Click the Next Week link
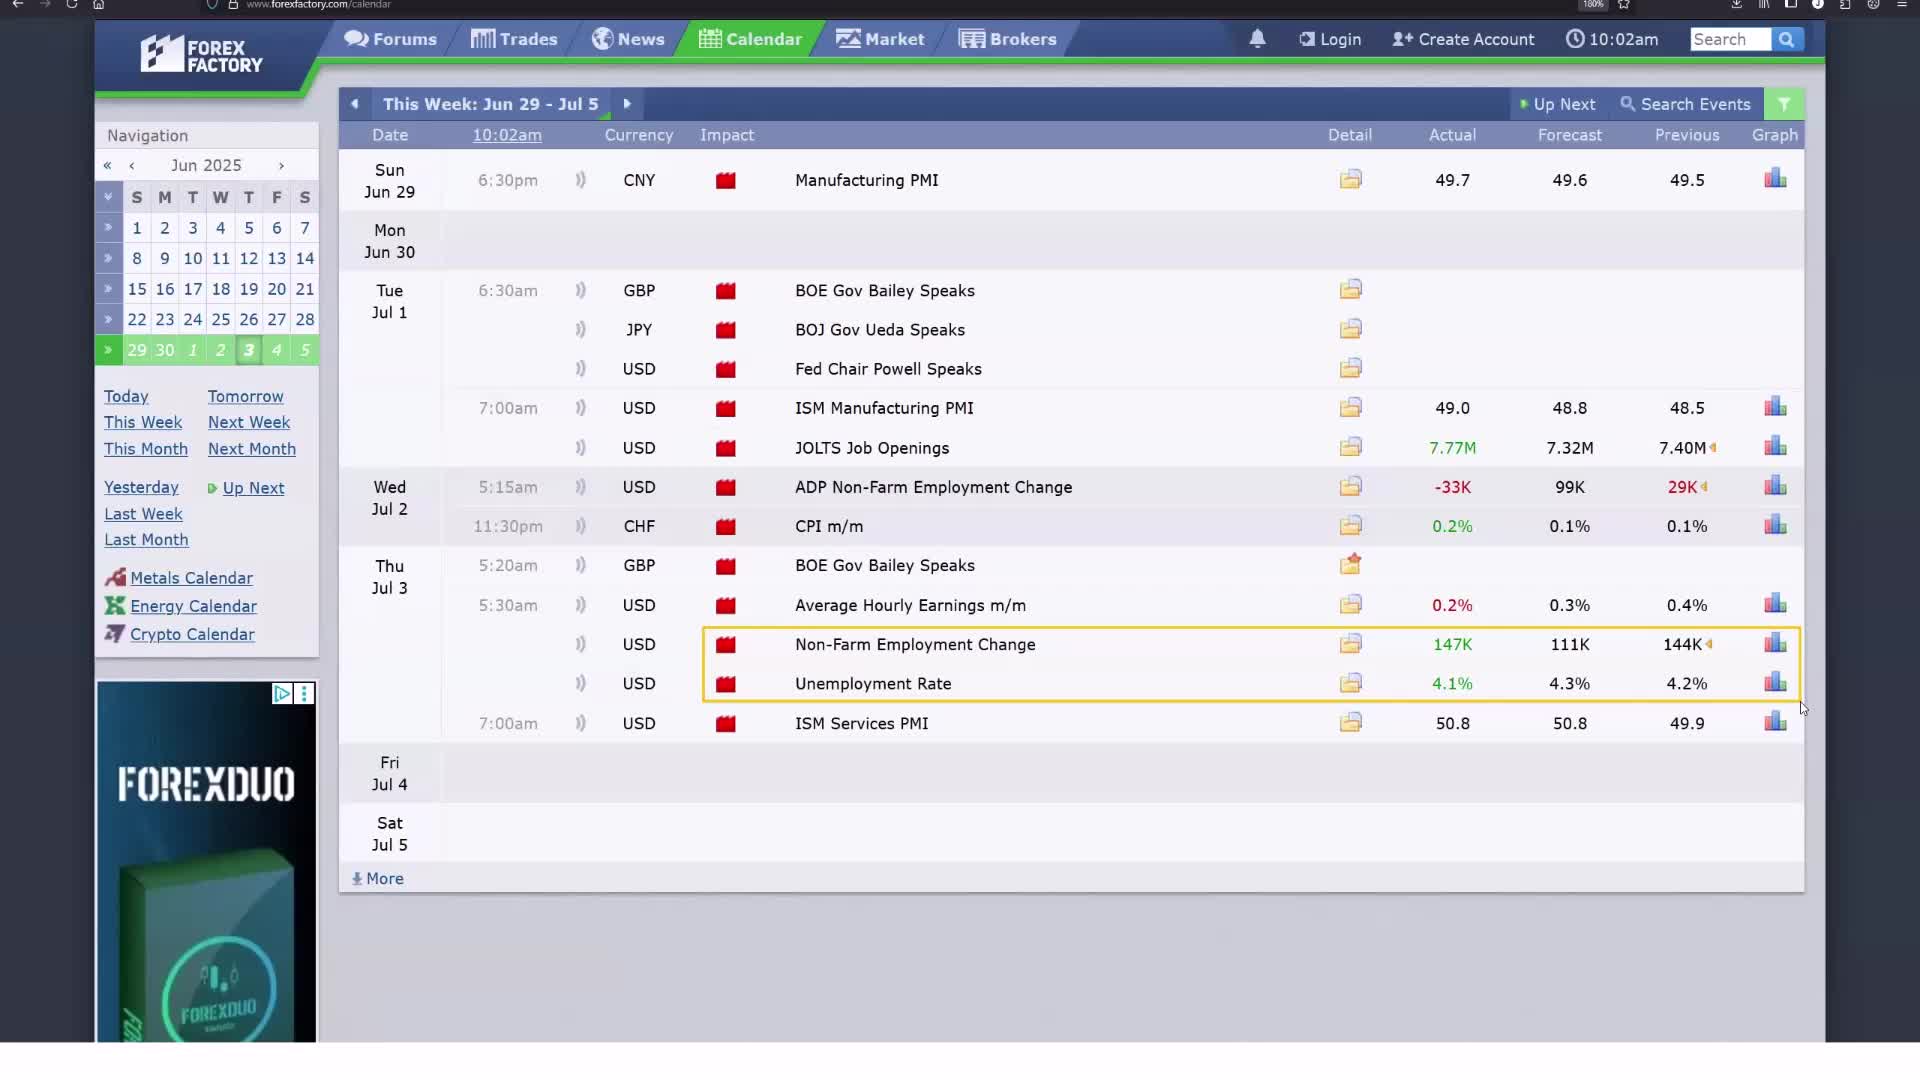This screenshot has width=1920, height=1080. (x=249, y=422)
